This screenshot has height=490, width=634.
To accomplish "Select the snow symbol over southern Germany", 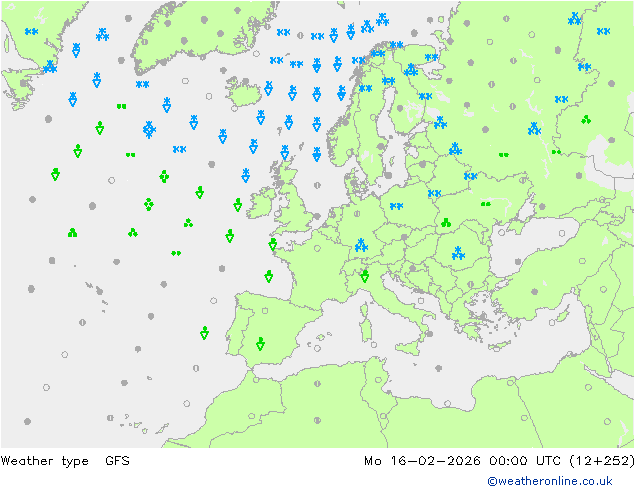I will [361, 245].
